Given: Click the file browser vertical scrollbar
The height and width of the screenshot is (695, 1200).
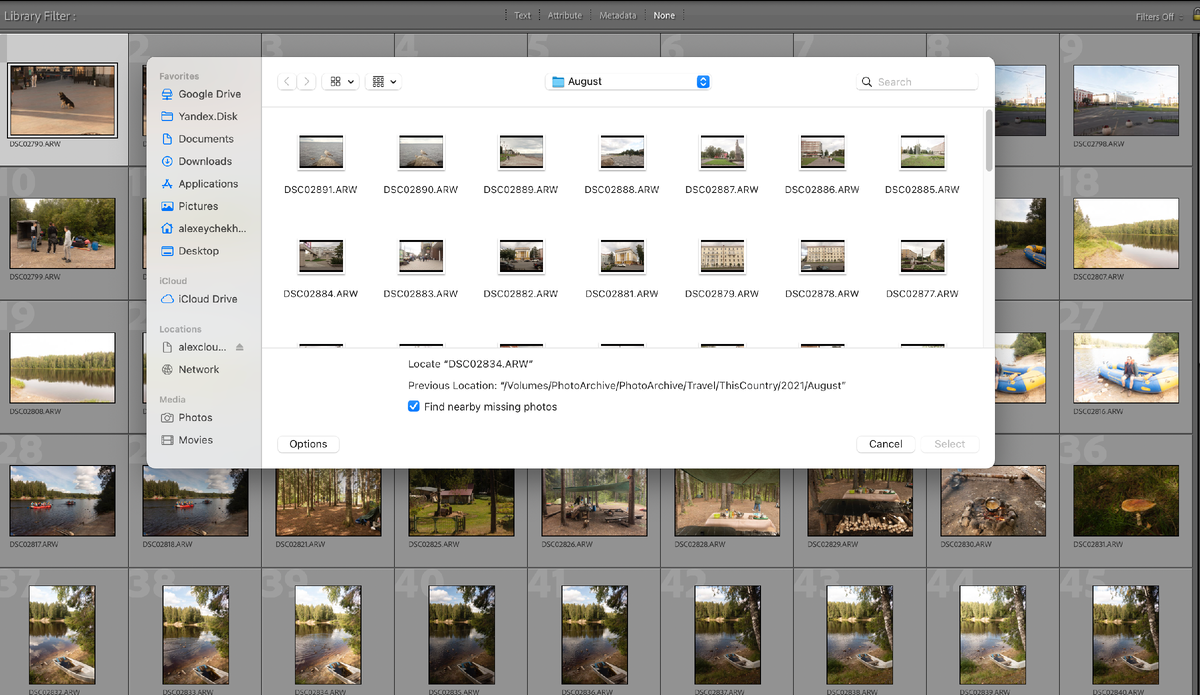Looking at the screenshot, I should 989,140.
